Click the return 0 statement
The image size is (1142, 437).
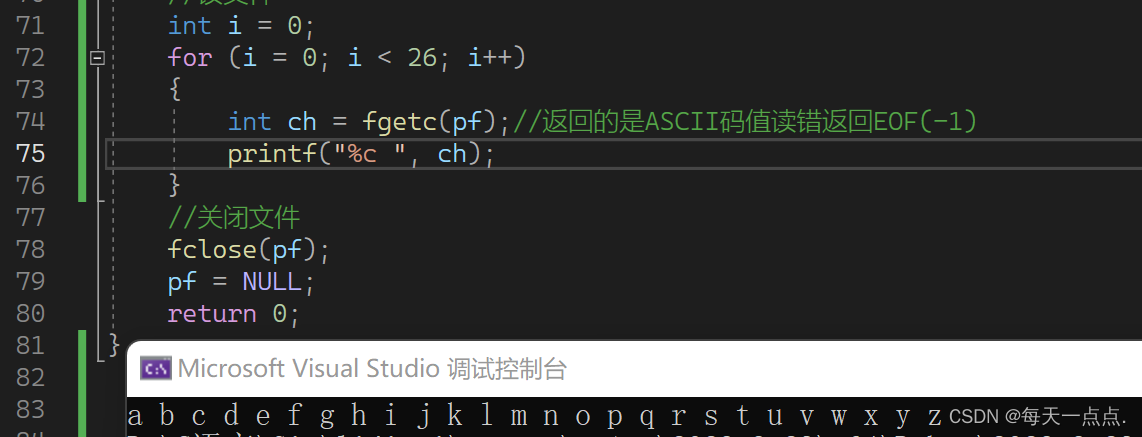[x=234, y=314]
